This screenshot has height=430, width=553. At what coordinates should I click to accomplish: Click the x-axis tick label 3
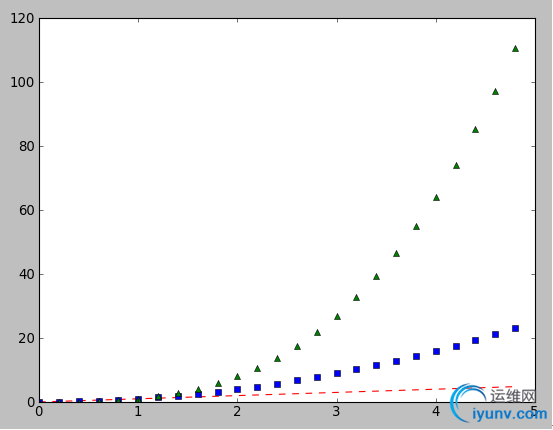tap(337, 412)
